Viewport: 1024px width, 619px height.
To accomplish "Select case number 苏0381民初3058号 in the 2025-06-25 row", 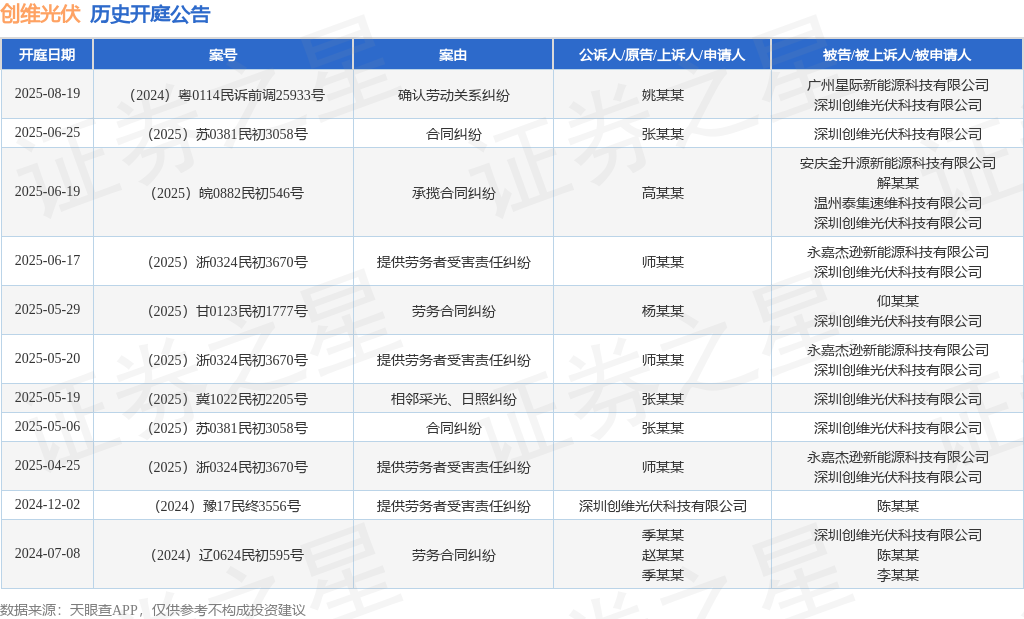I will (x=251, y=135).
